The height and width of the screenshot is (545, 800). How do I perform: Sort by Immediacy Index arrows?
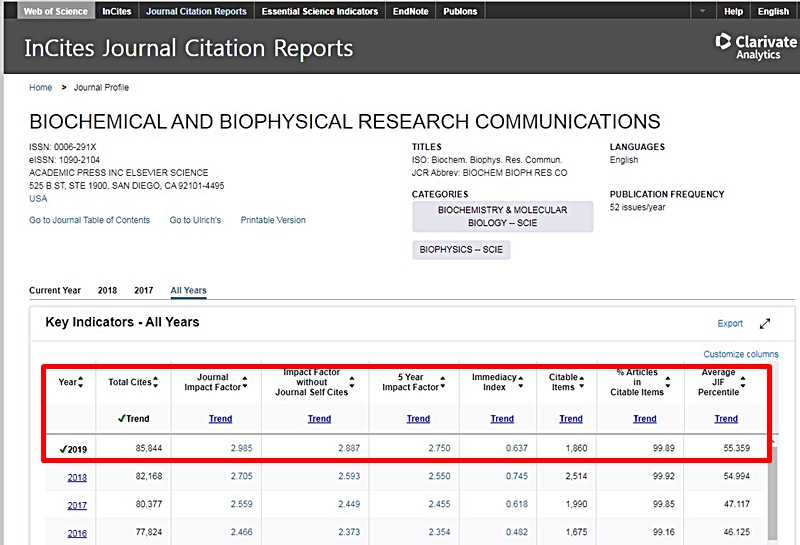(x=520, y=382)
